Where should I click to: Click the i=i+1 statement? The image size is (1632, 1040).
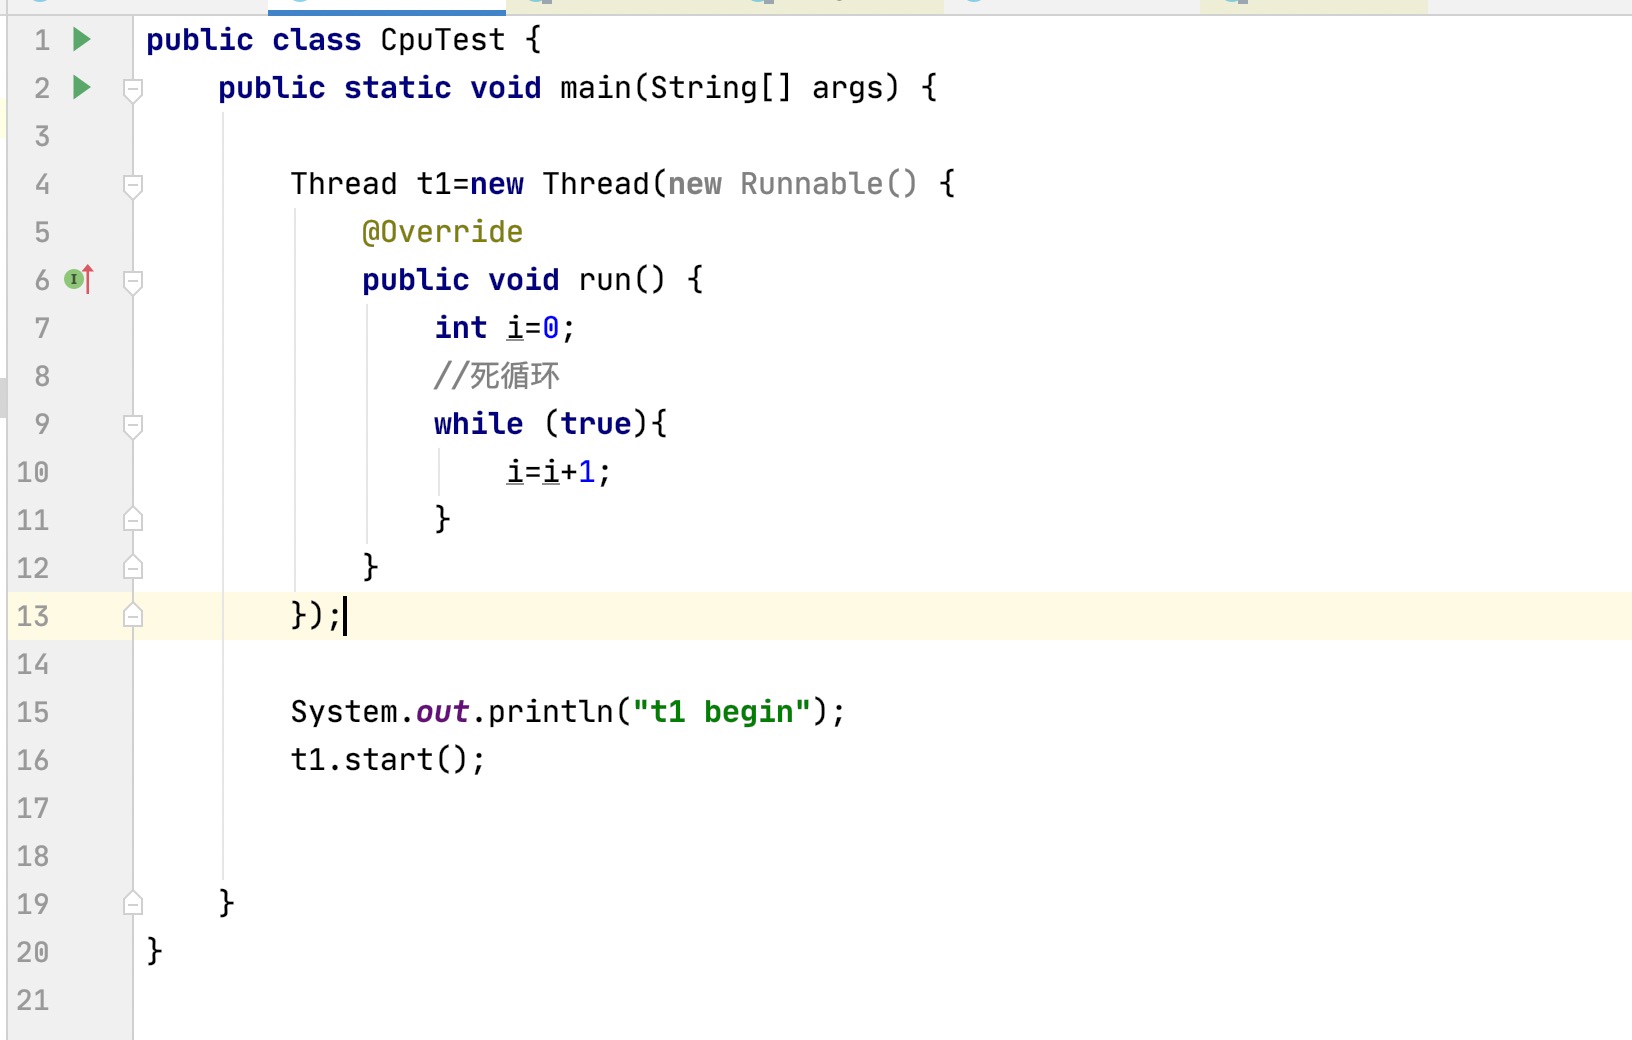pos(558,472)
